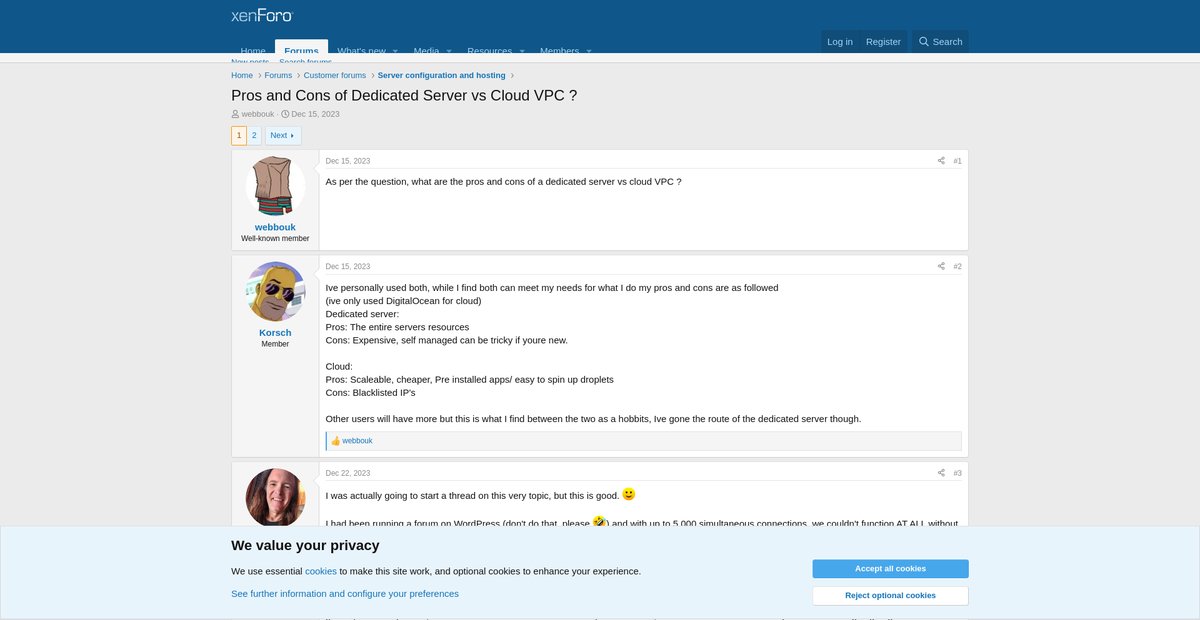Share post #1 via share icon
The image size is (1200, 620).
pyautogui.click(x=941, y=161)
